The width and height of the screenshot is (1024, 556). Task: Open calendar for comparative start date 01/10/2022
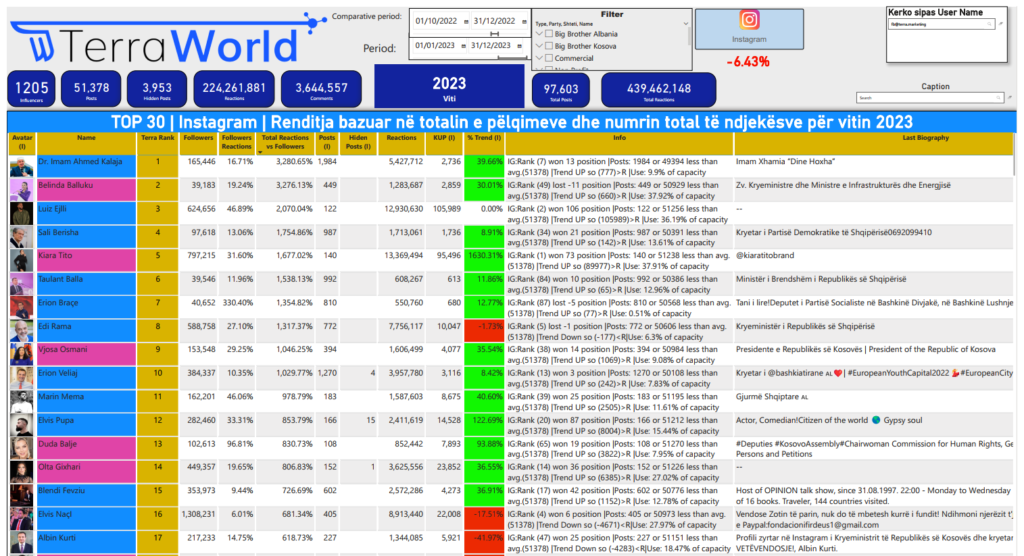[466, 22]
